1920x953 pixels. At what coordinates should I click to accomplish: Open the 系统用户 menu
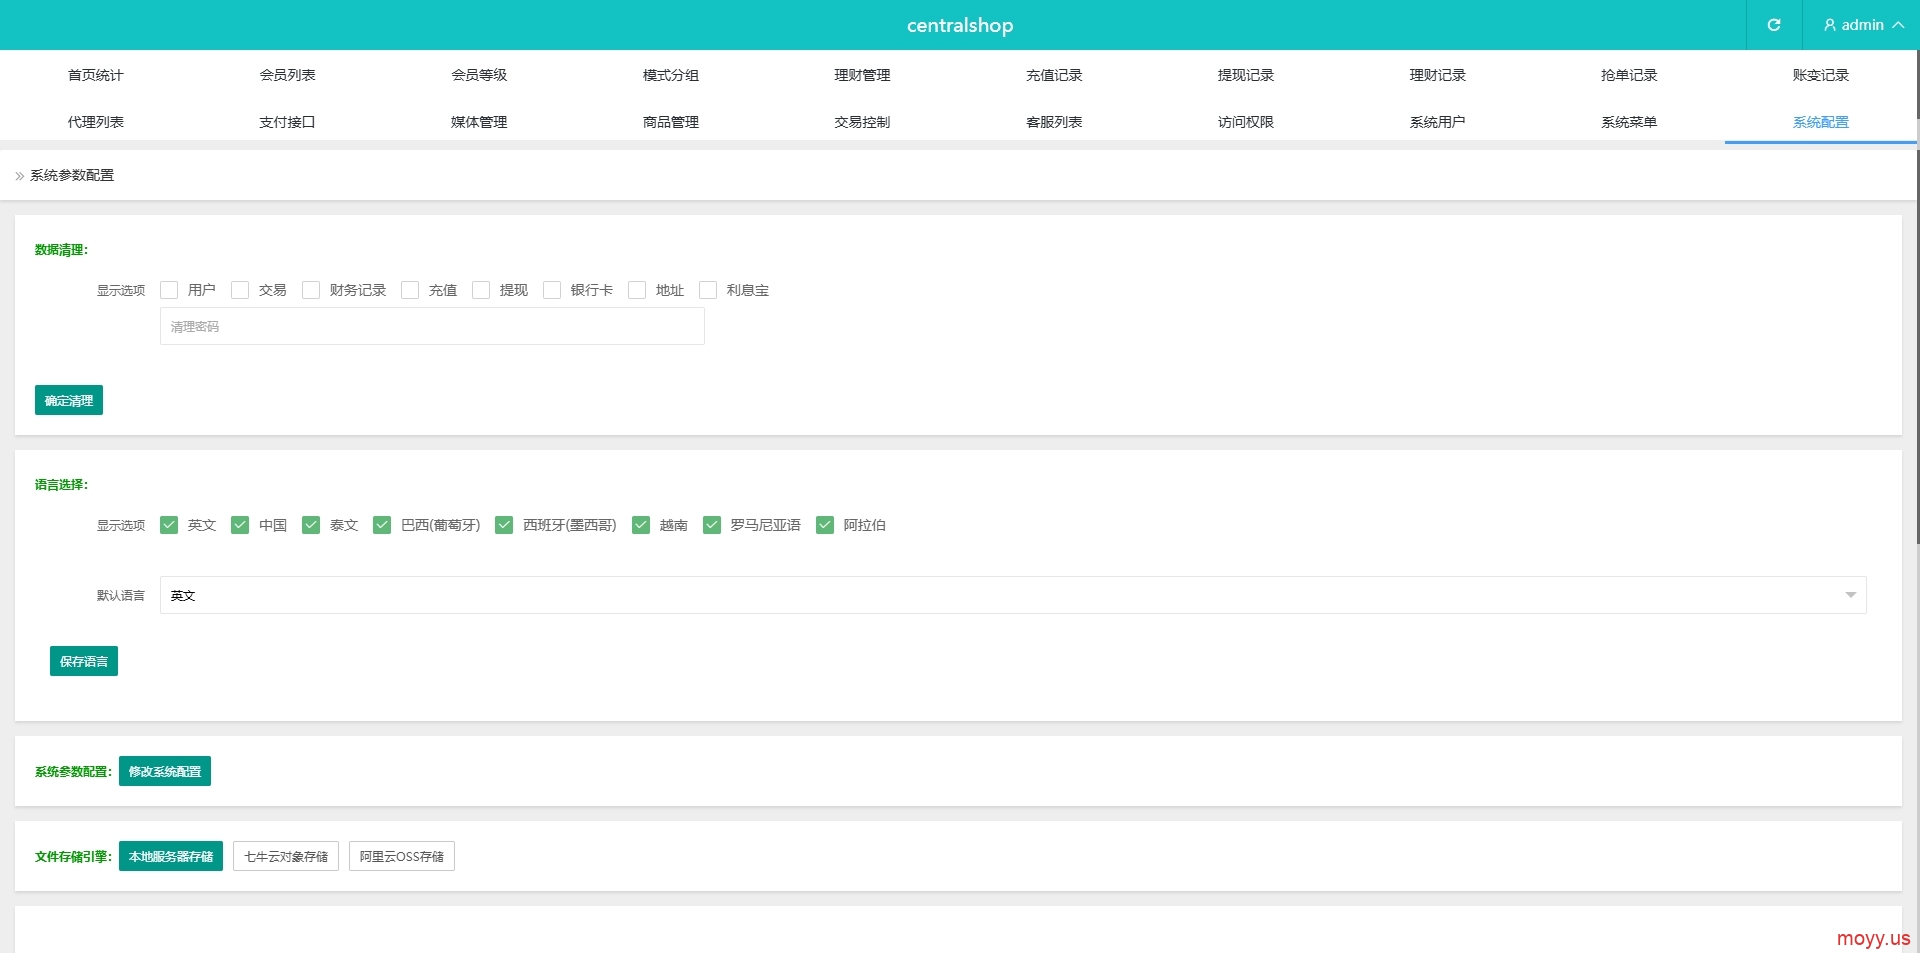point(1437,122)
